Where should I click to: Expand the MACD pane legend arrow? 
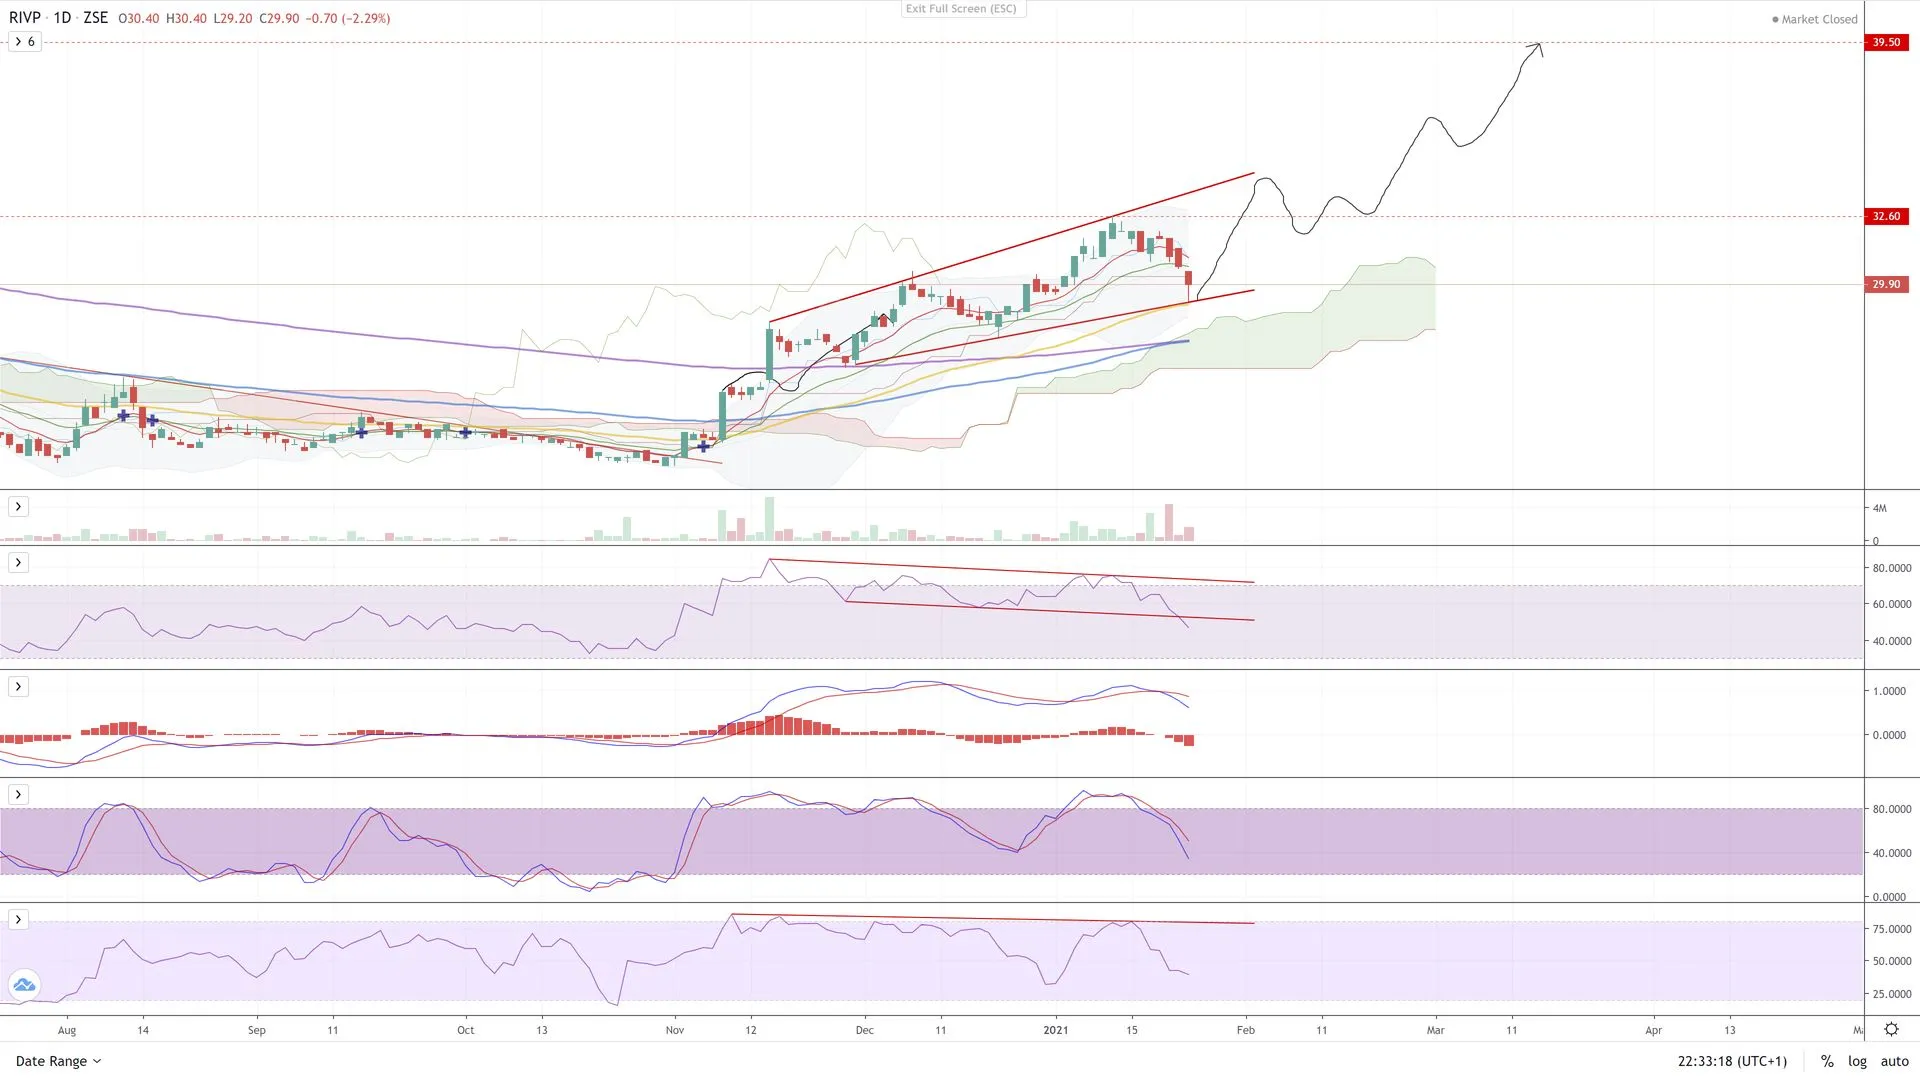[18, 687]
